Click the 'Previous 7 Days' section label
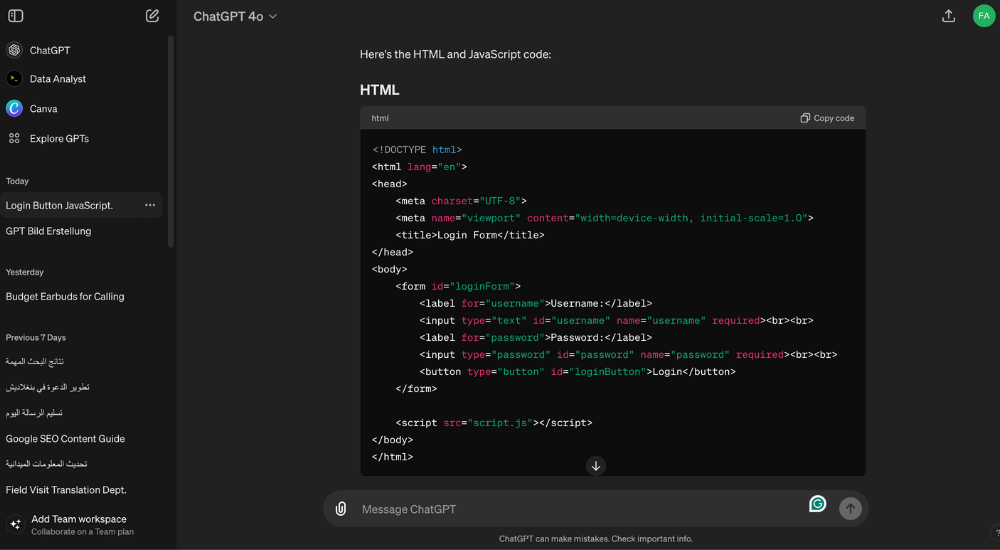1000x550 pixels. coord(36,338)
